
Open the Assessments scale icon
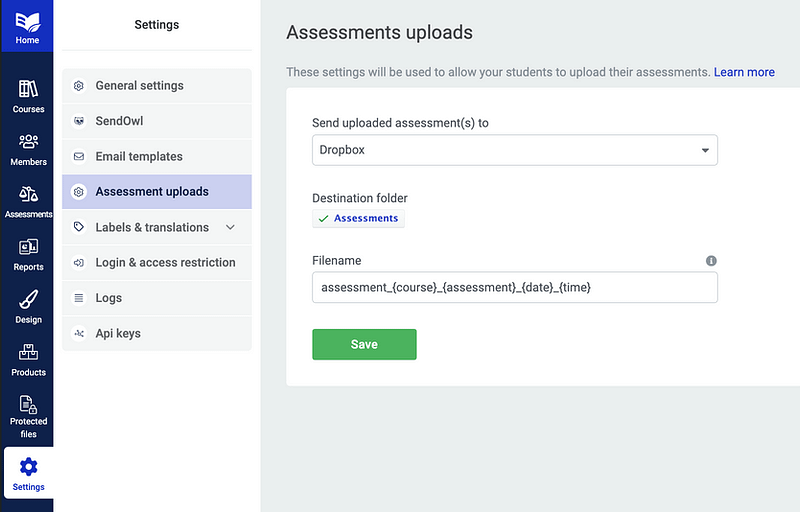28,194
